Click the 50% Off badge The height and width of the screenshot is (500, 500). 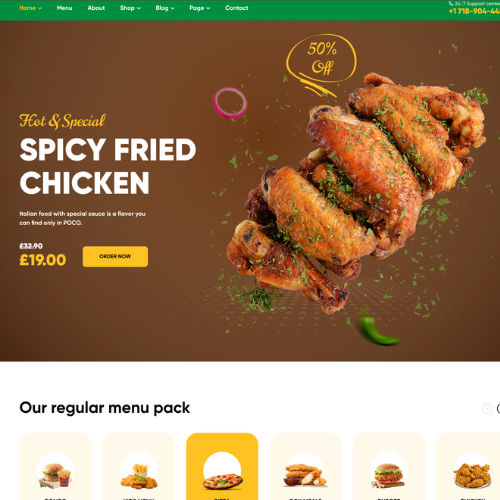321,63
